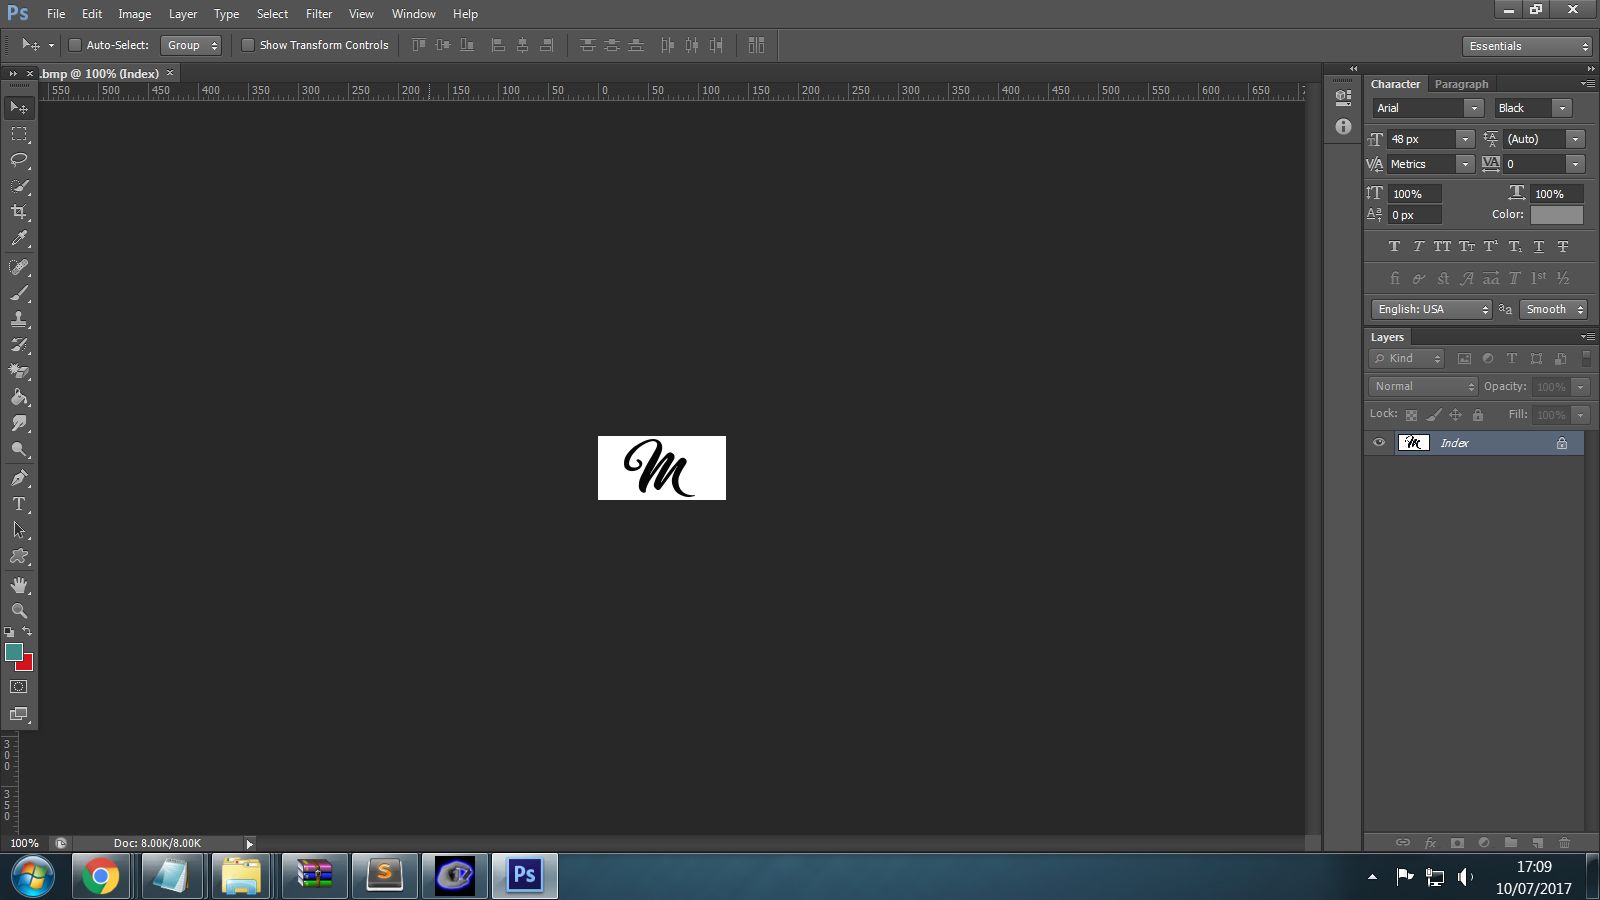Select the Lasso tool

click(19, 160)
